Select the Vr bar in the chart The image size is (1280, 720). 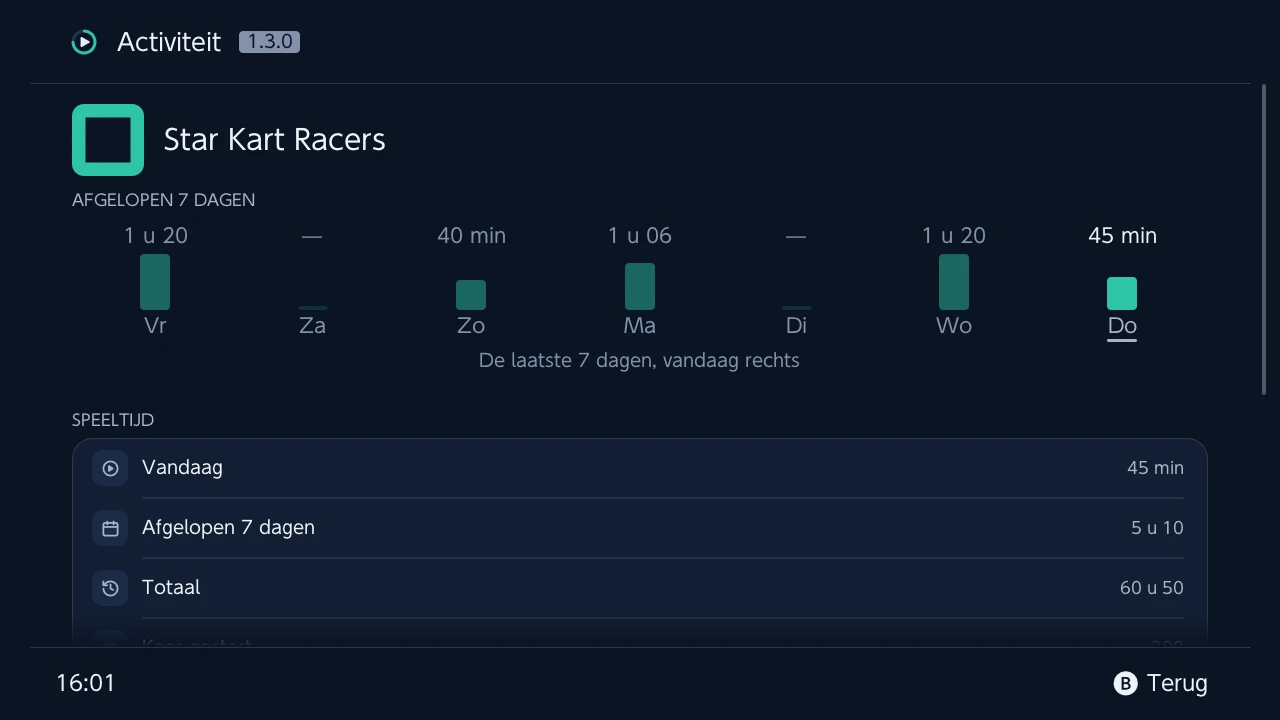coord(155,282)
